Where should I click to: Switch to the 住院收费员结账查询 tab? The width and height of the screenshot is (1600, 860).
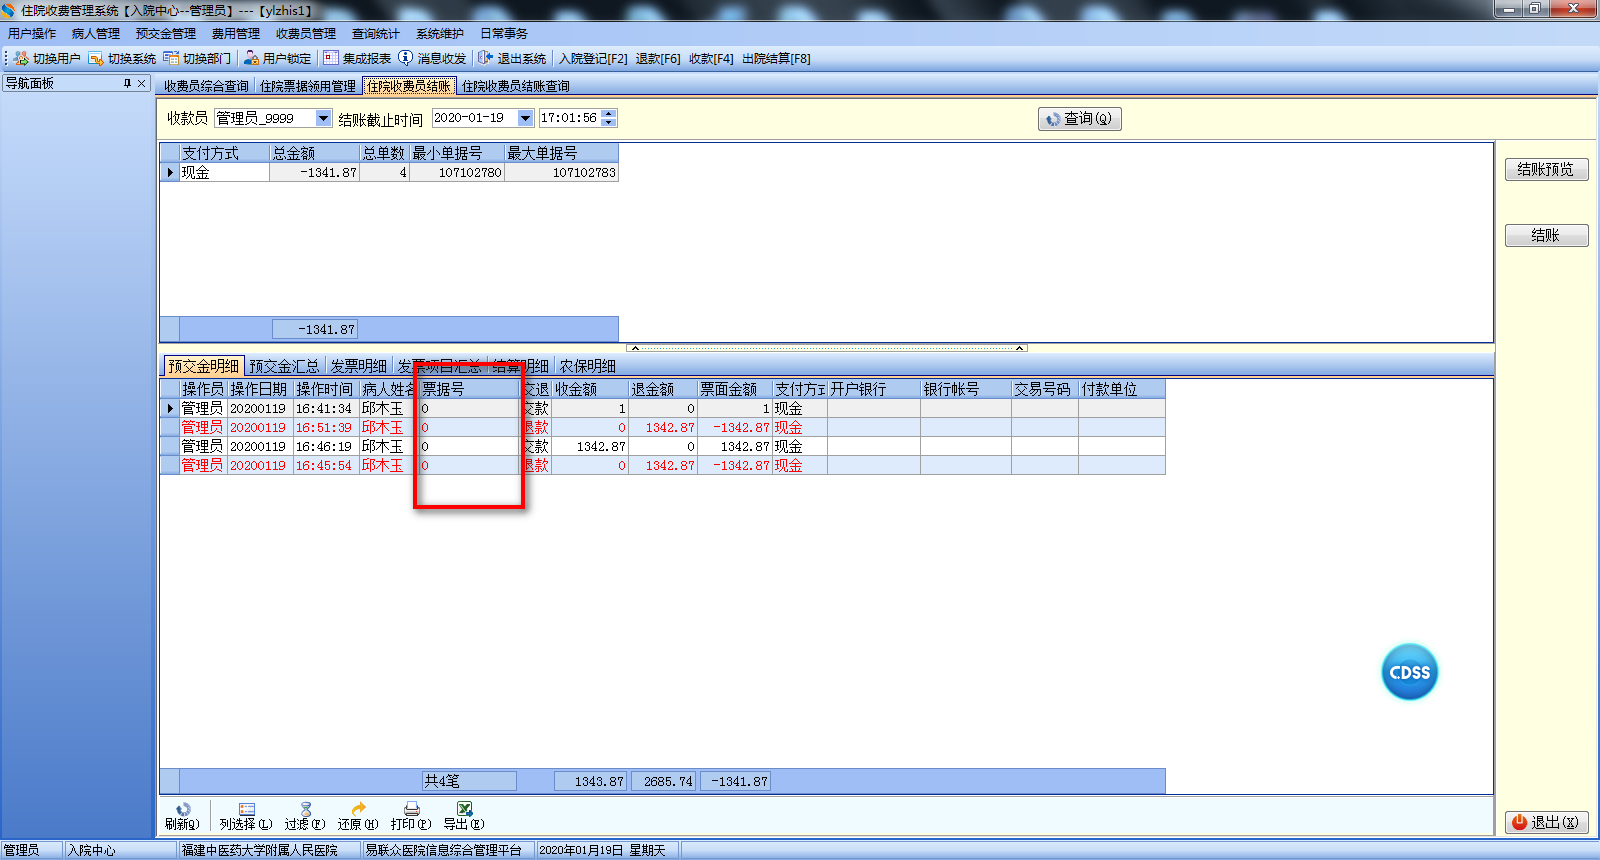click(x=516, y=86)
